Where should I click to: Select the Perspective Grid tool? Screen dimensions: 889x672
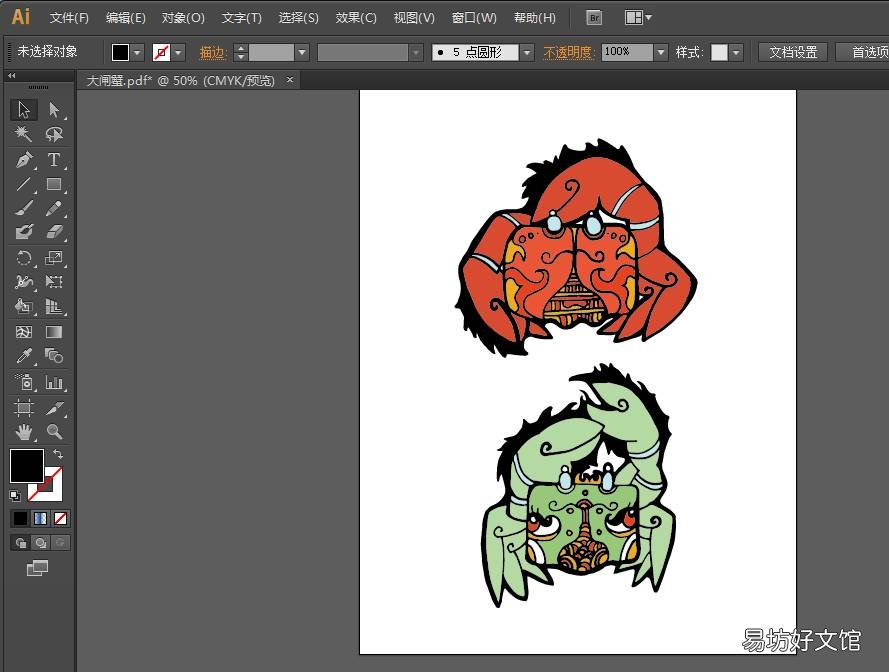point(54,306)
